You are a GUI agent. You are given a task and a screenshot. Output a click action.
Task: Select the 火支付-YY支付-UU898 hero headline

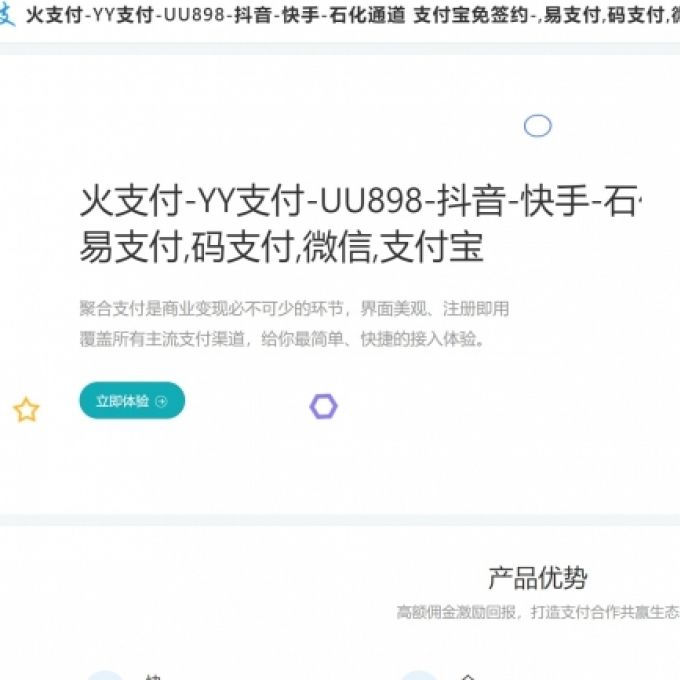tap(361, 201)
